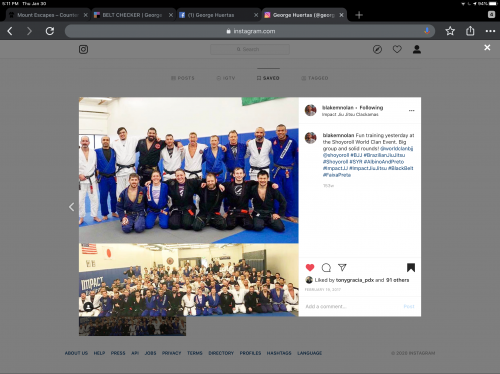500x374 pixels.
Task: Close the BELT CHECKER tab
Action: (x=171, y=15)
